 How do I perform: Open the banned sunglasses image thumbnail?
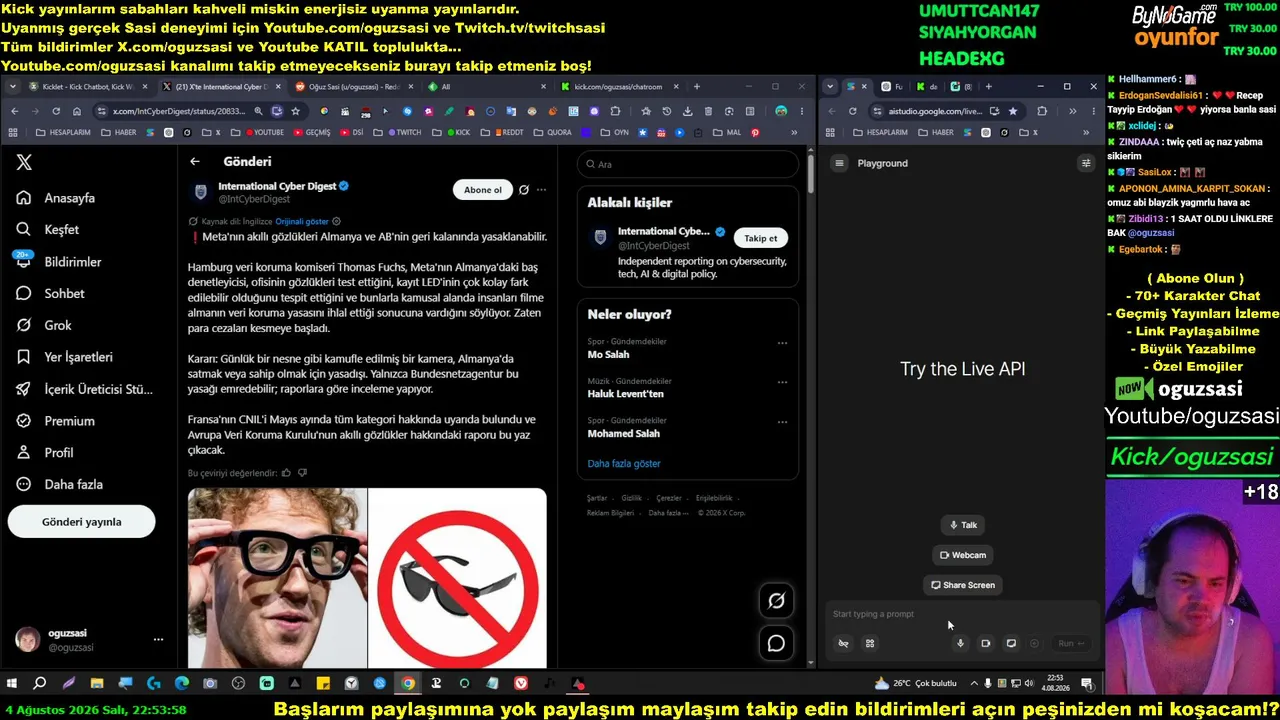pyautogui.click(x=458, y=577)
